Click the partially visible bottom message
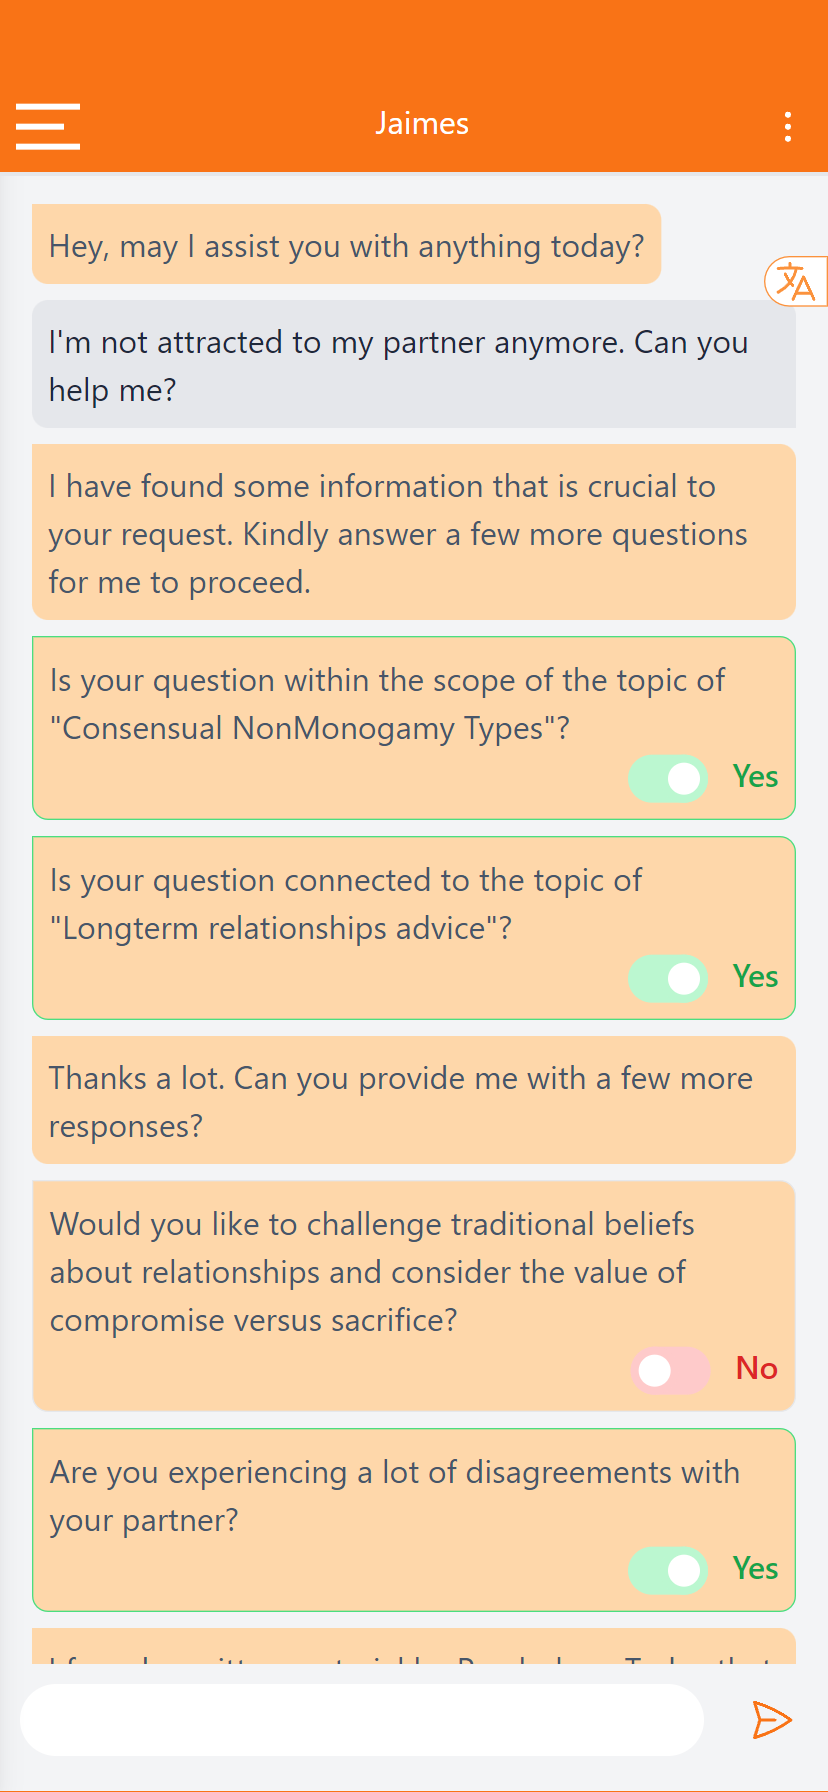This screenshot has width=828, height=1792. 413,1648
